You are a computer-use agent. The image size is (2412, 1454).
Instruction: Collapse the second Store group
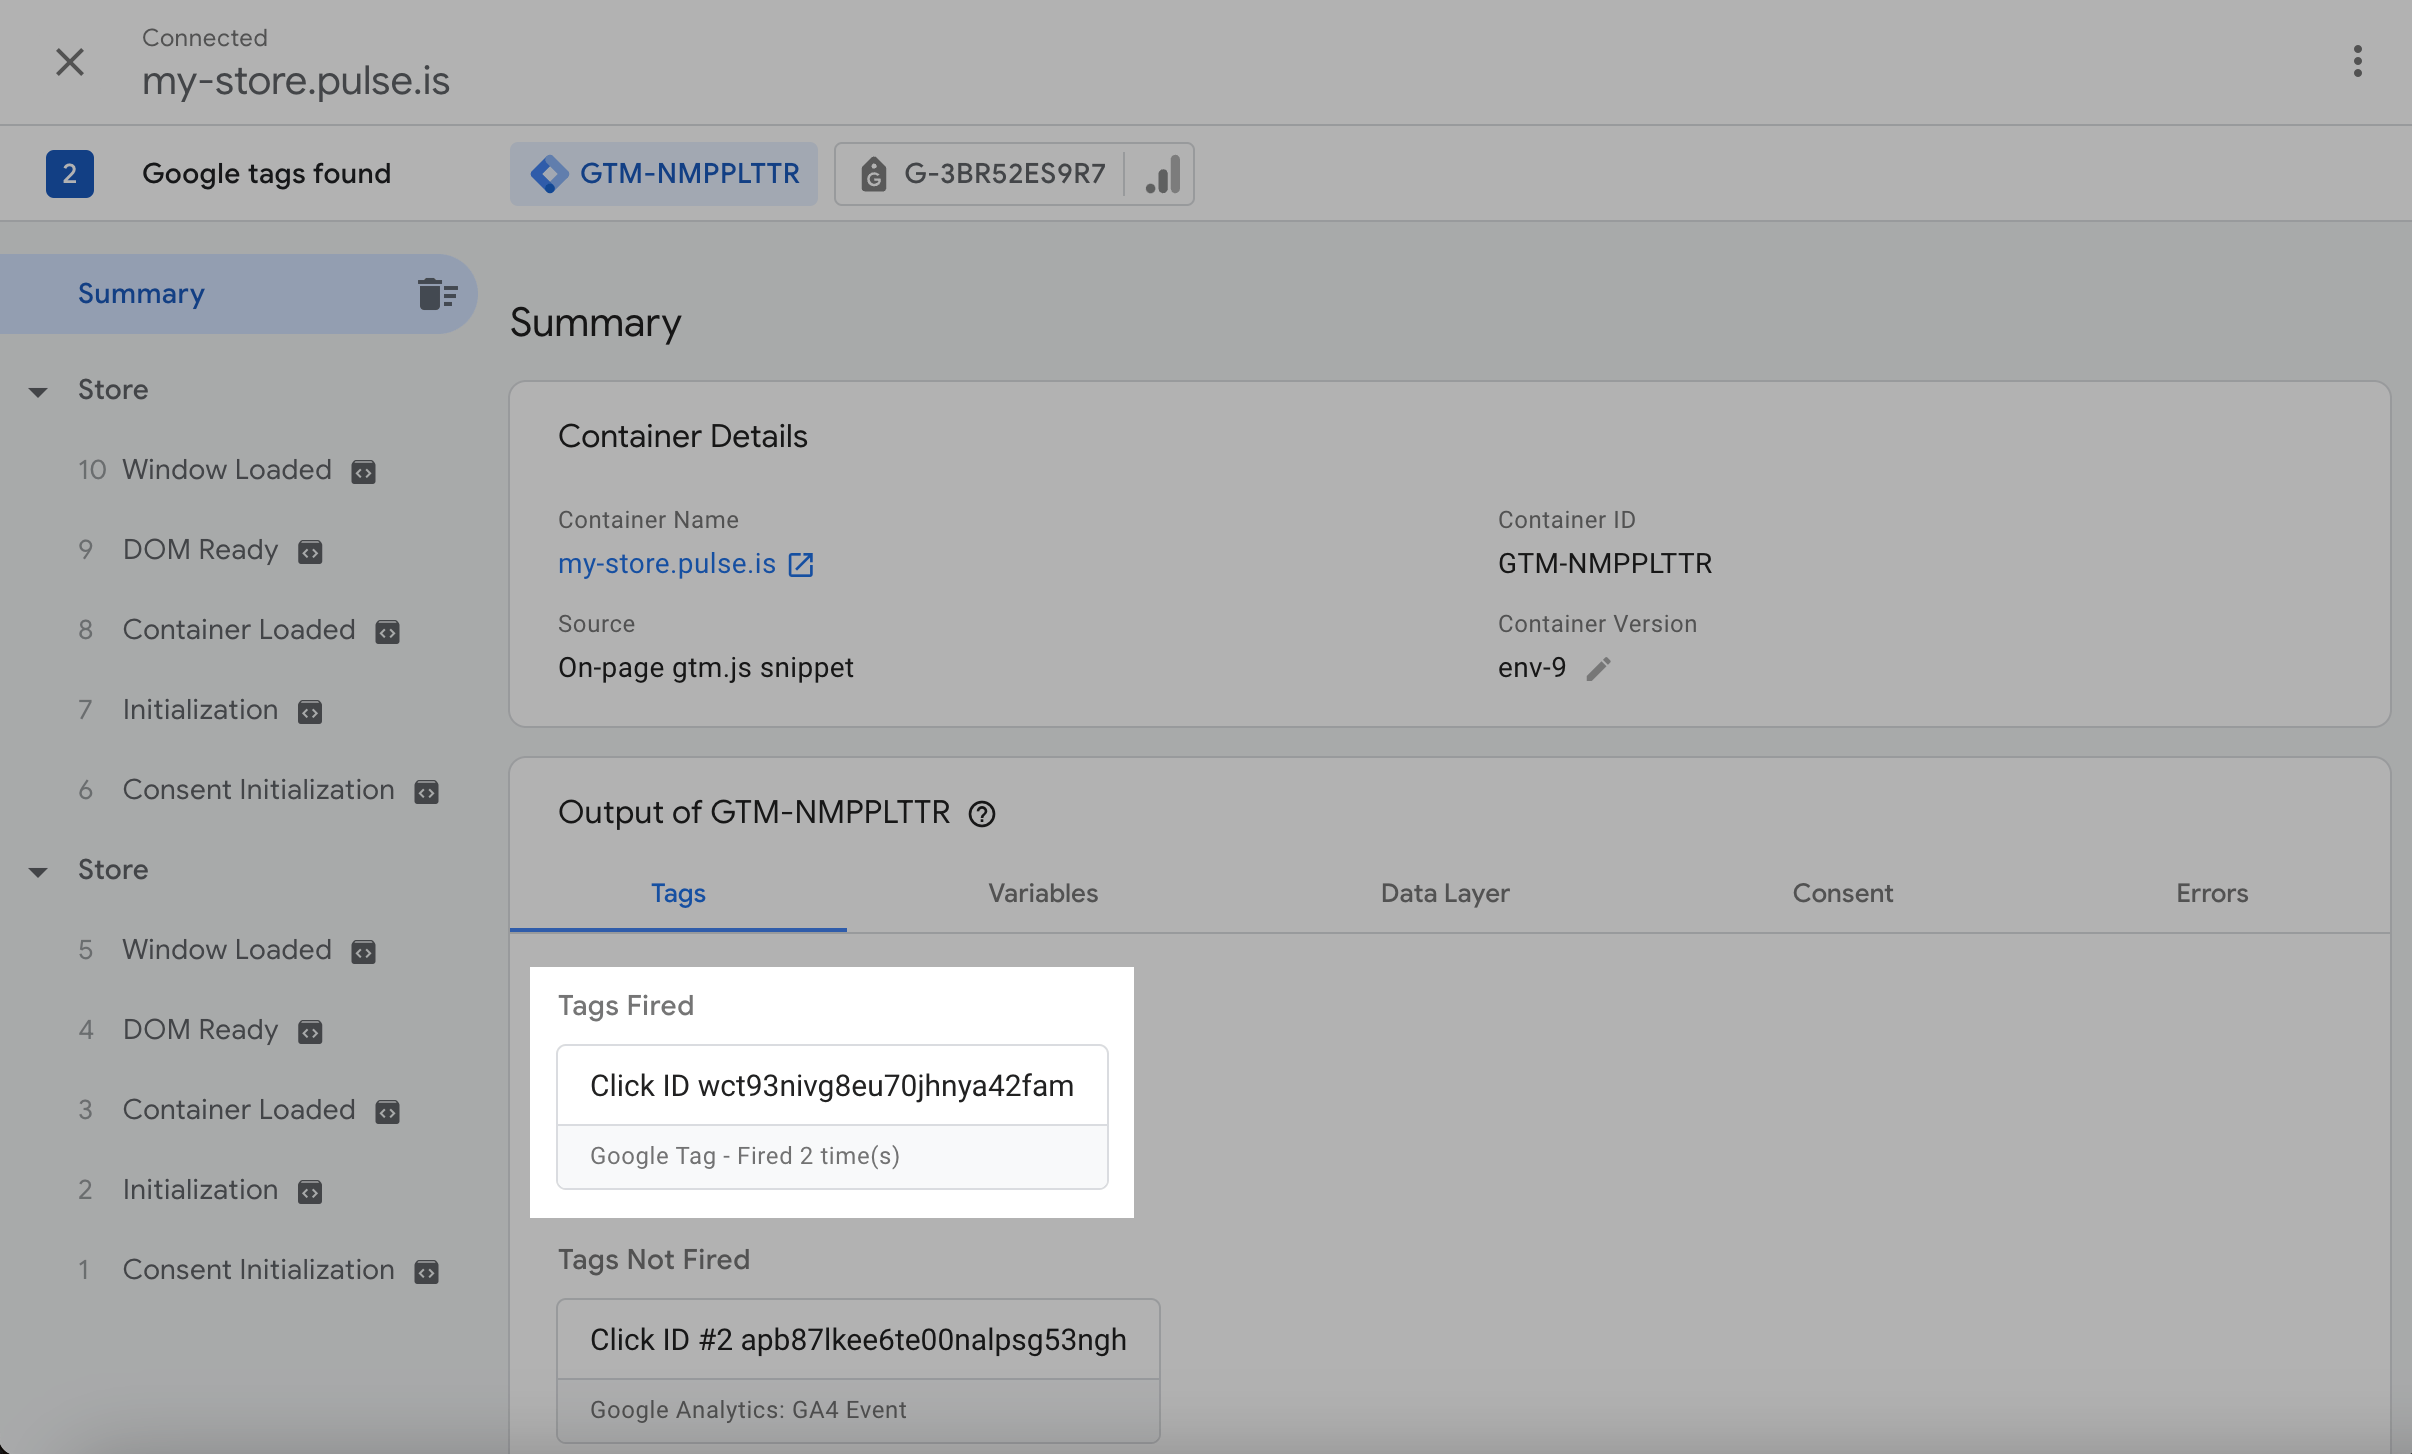[38, 871]
